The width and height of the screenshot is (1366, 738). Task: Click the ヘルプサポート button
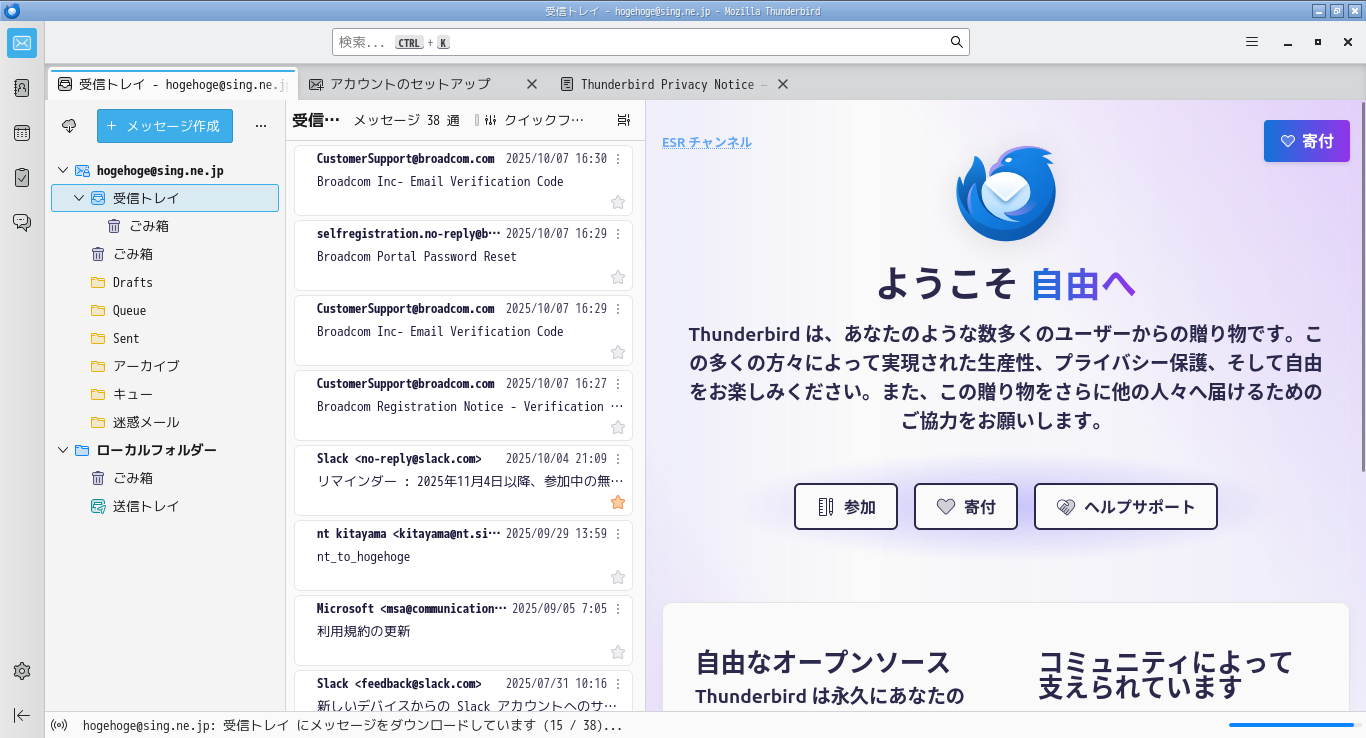1126,507
